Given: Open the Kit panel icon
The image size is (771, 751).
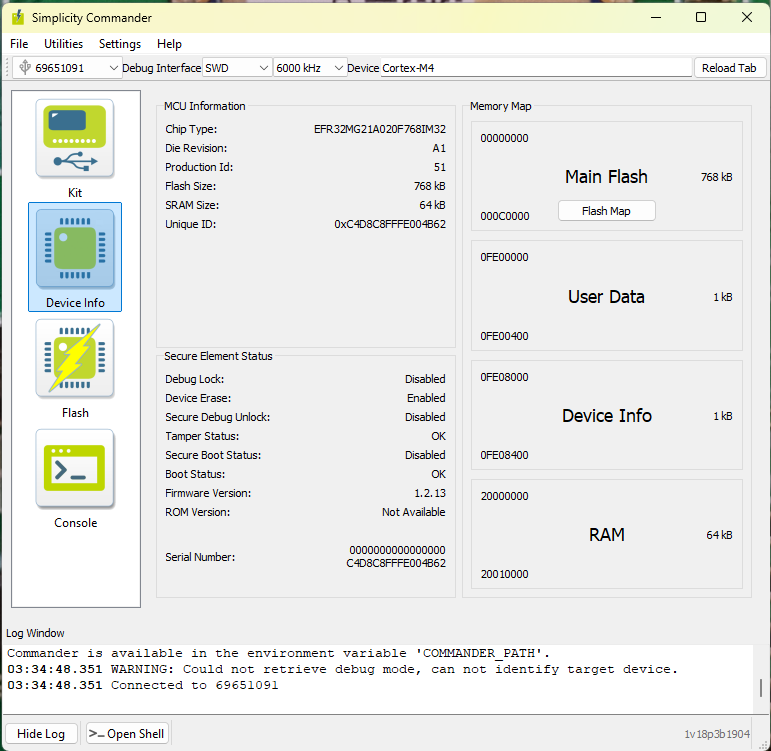Looking at the screenshot, I should (x=75, y=139).
